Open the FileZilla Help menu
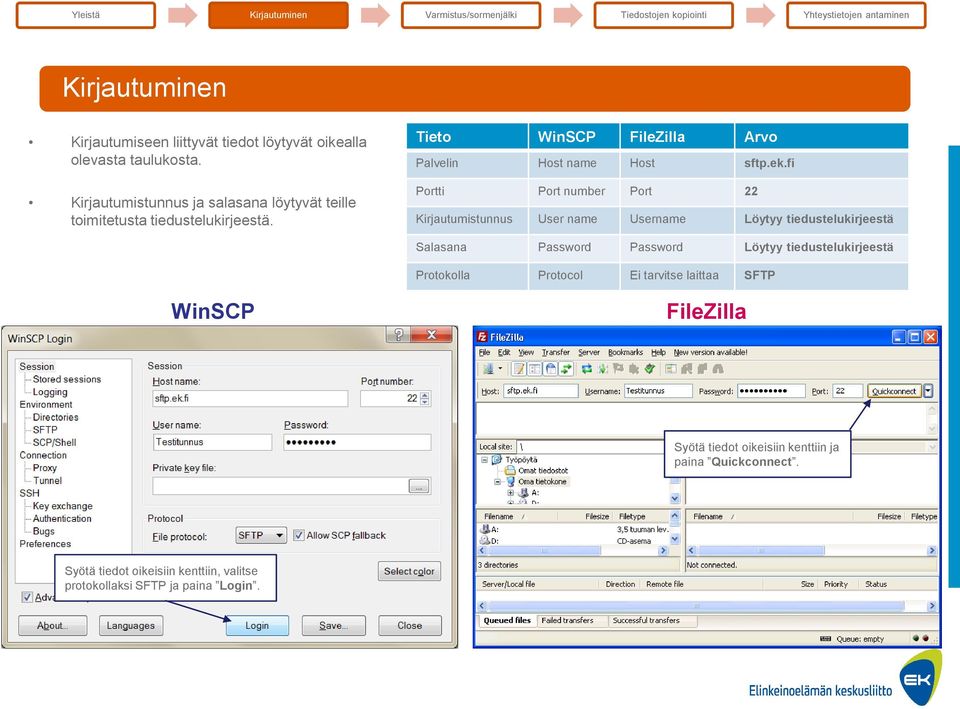This screenshot has height=709, width=960. click(x=658, y=353)
